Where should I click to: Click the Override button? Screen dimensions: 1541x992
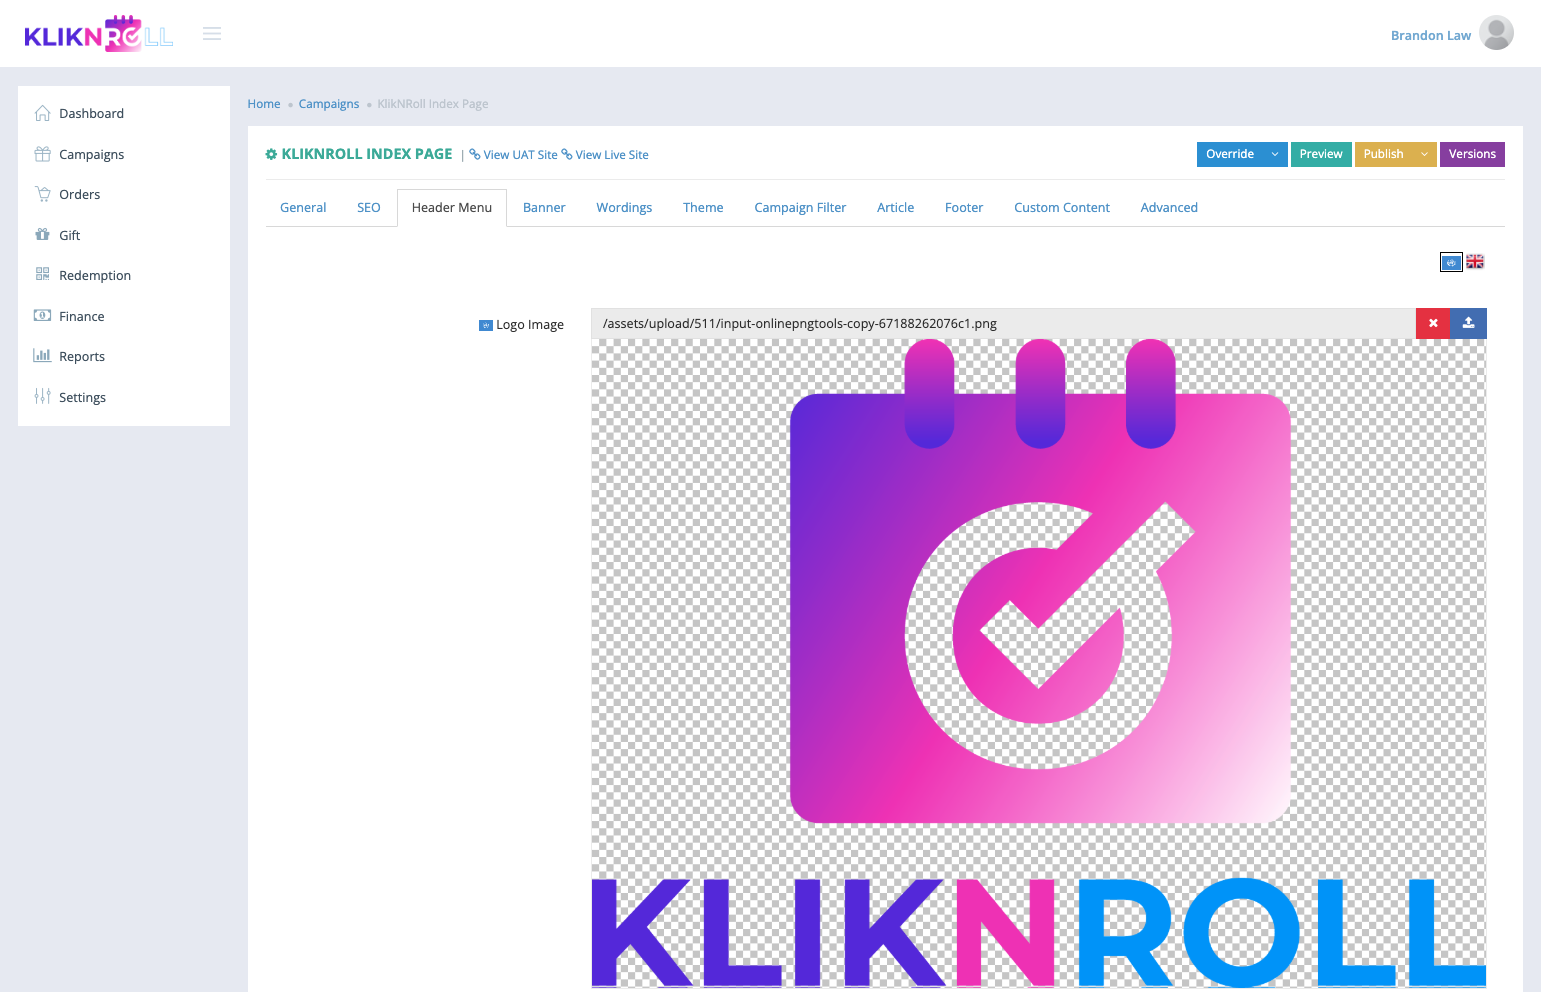click(x=1230, y=154)
